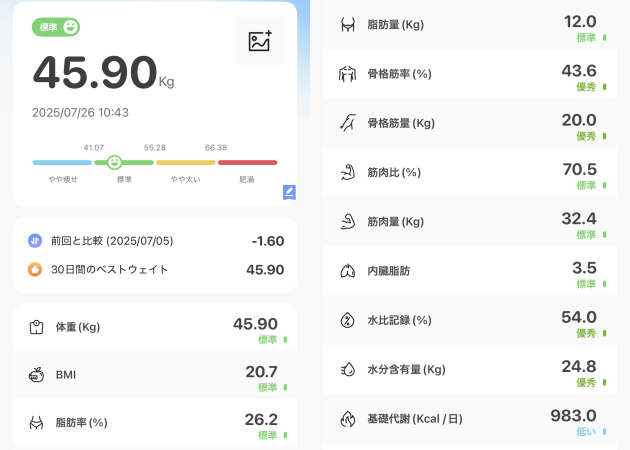Click the 内臓脂肪 organ icon
Image resolution: width=630 pixels, height=450 pixels.
pyautogui.click(x=348, y=270)
